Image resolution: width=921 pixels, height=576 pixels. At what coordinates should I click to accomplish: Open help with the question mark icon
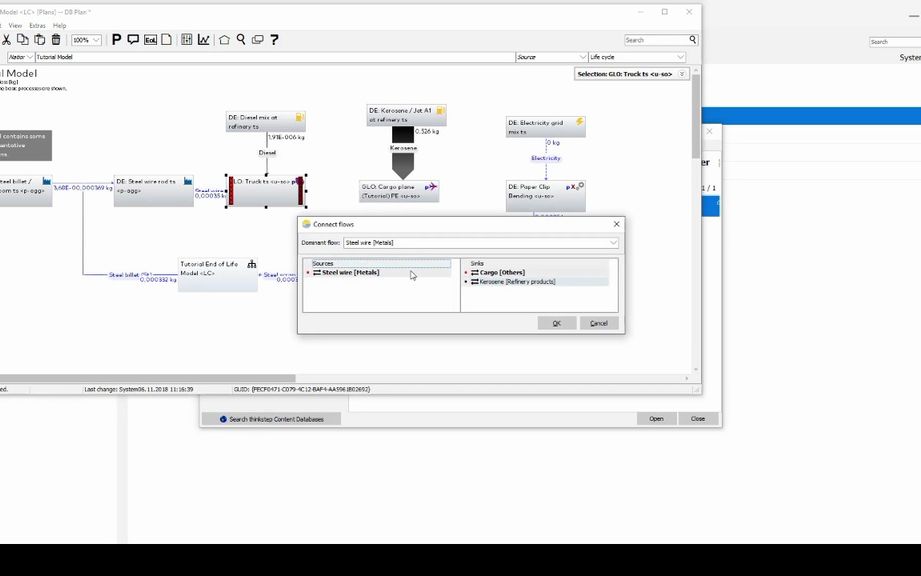pos(274,39)
